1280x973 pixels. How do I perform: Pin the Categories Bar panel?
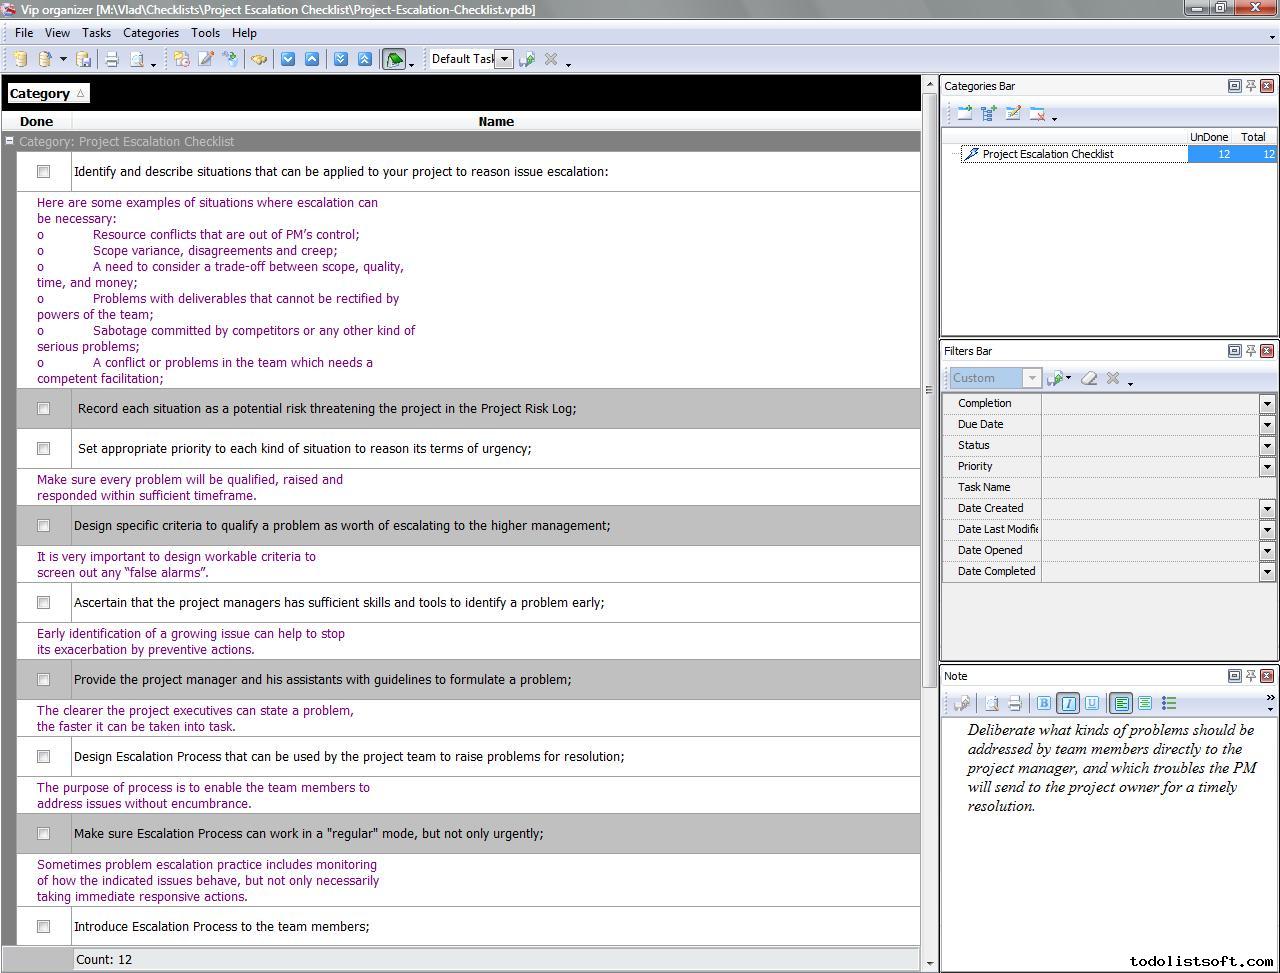point(1250,86)
